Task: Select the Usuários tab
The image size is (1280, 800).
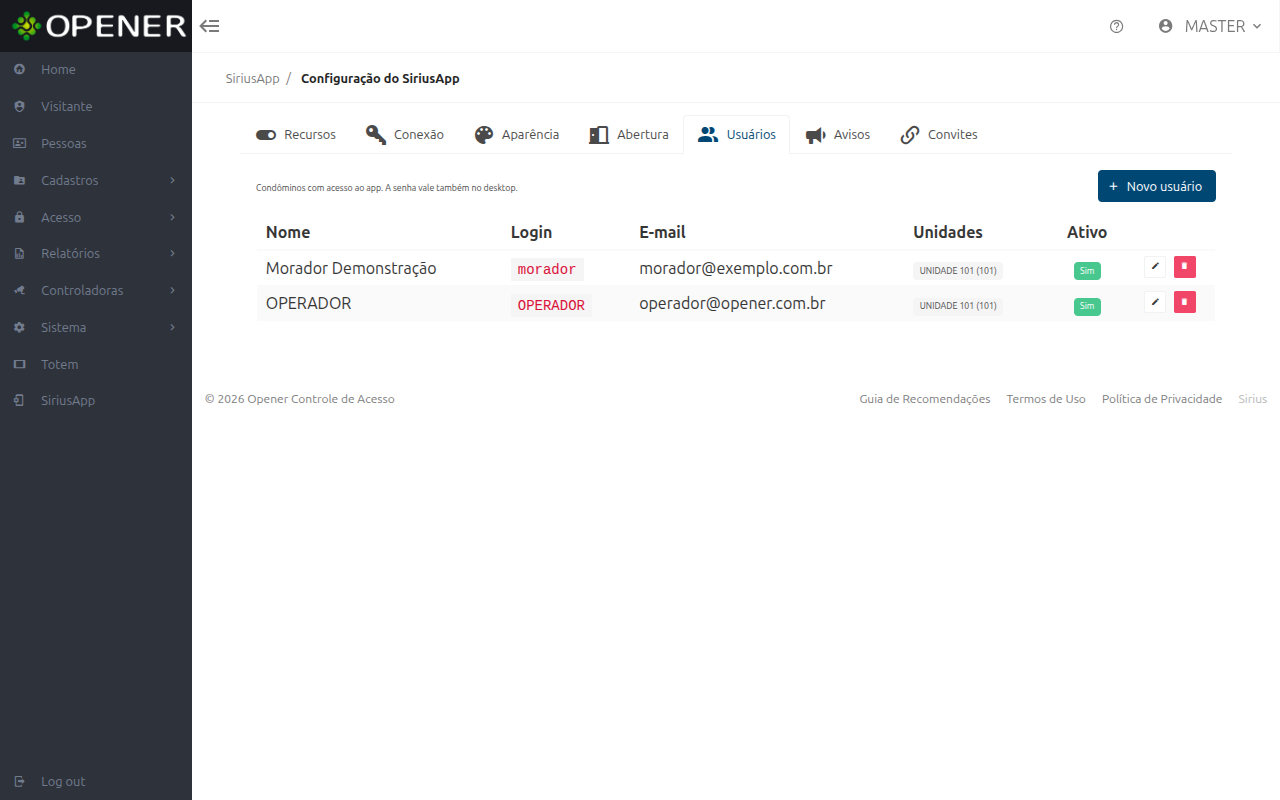Action: coord(737,134)
